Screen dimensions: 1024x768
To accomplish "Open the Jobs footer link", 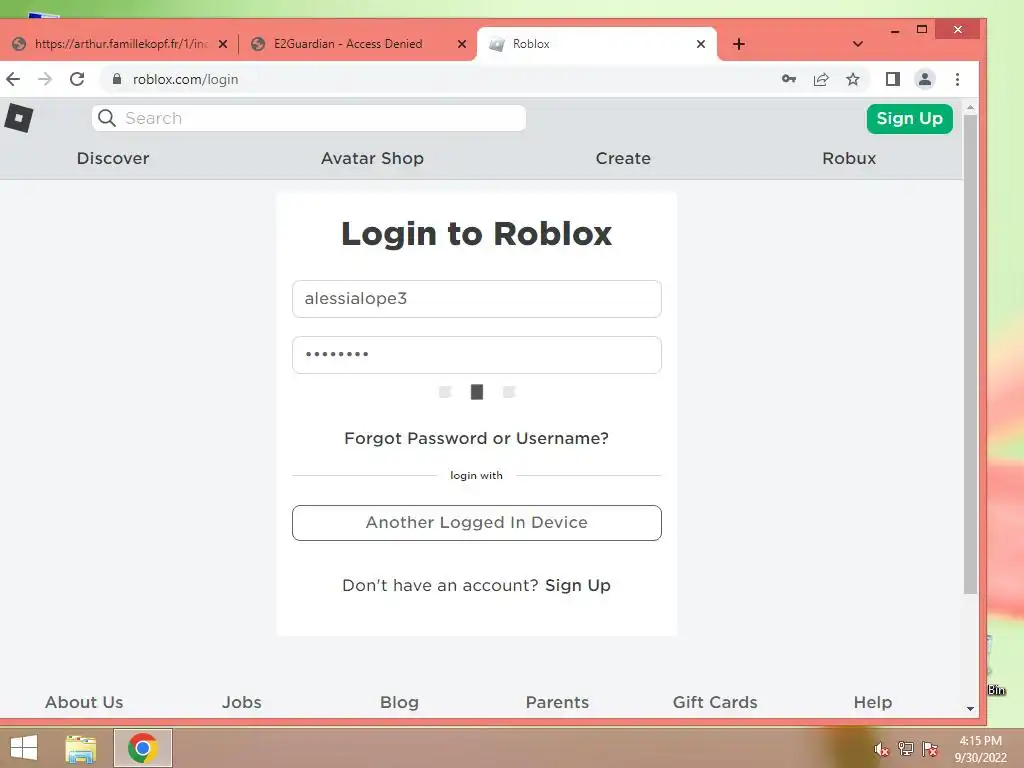I will 242,702.
